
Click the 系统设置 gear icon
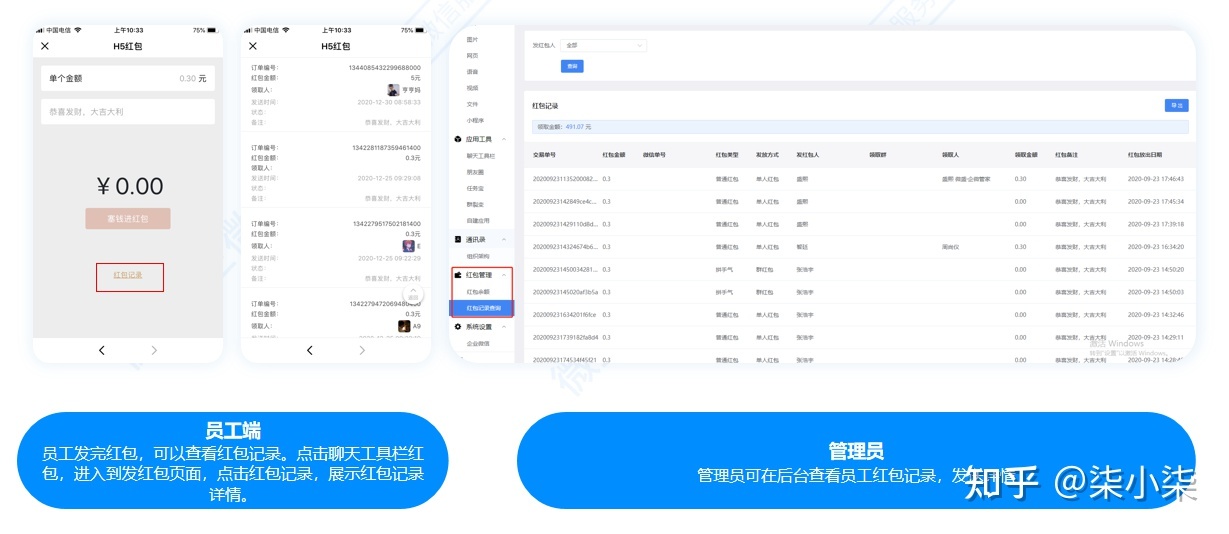pyautogui.click(x=458, y=327)
